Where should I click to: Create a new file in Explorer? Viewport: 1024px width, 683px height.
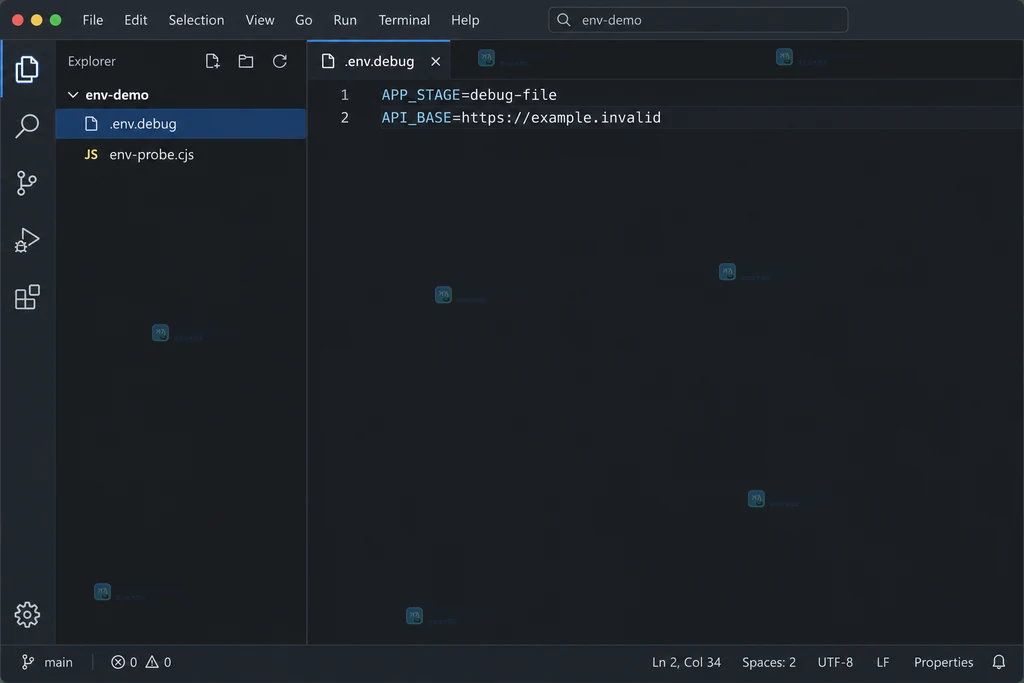coord(212,61)
